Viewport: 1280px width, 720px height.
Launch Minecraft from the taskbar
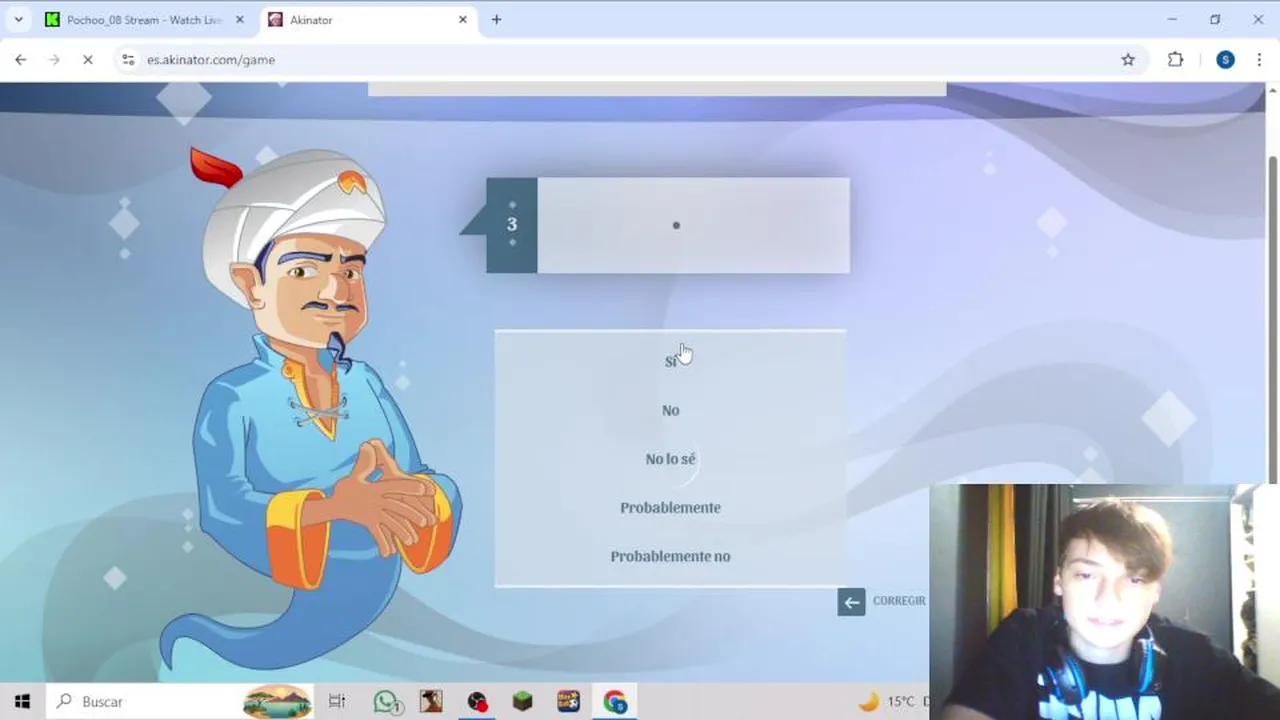(x=523, y=702)
